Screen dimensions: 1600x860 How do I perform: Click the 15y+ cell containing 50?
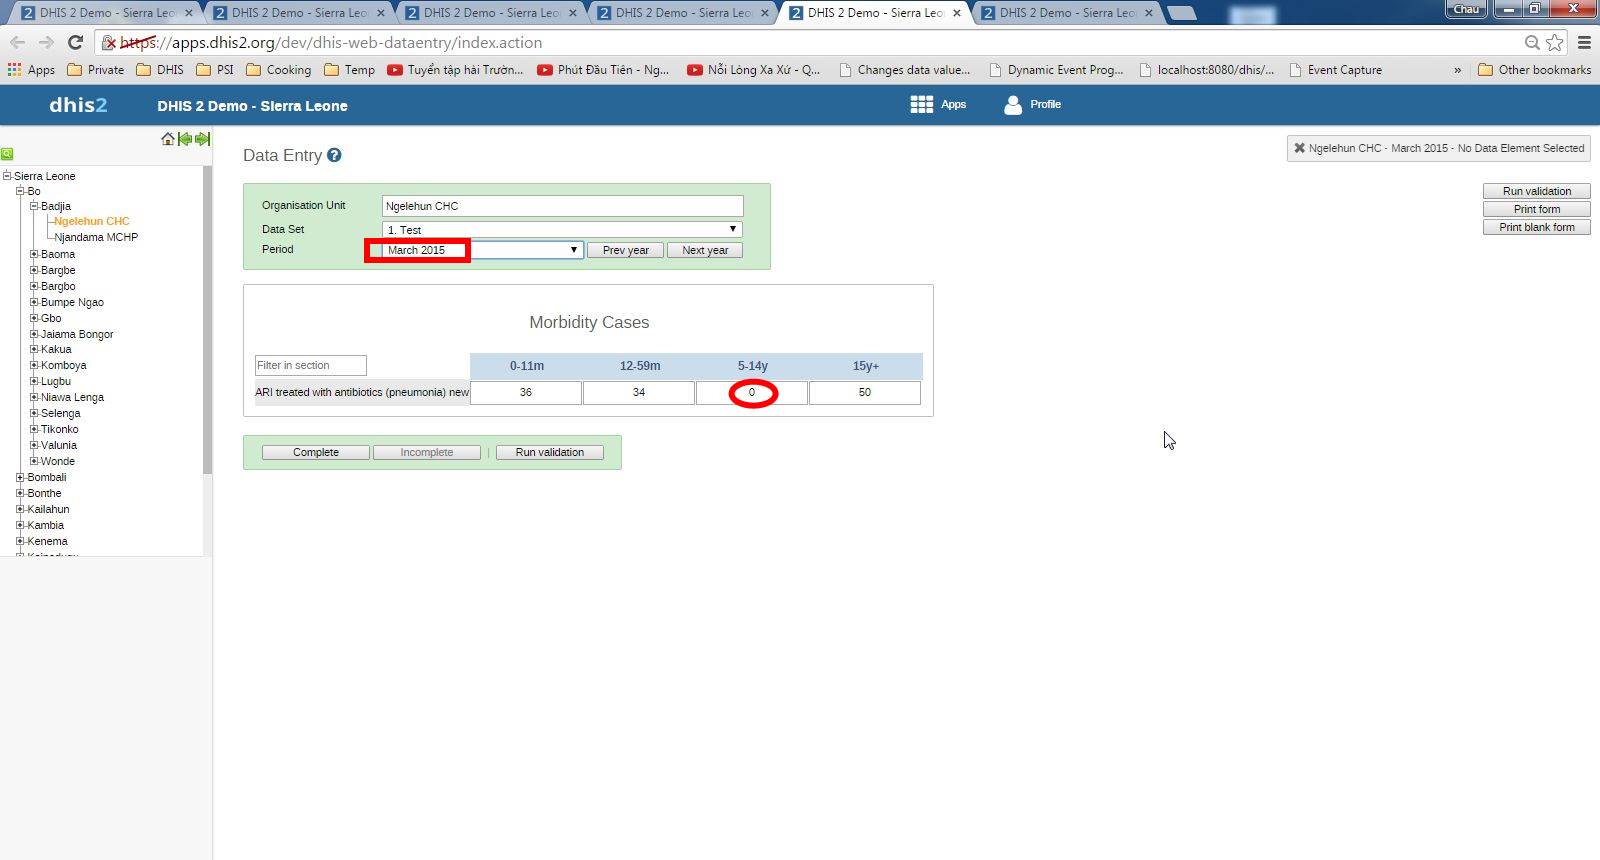point(865,392)
